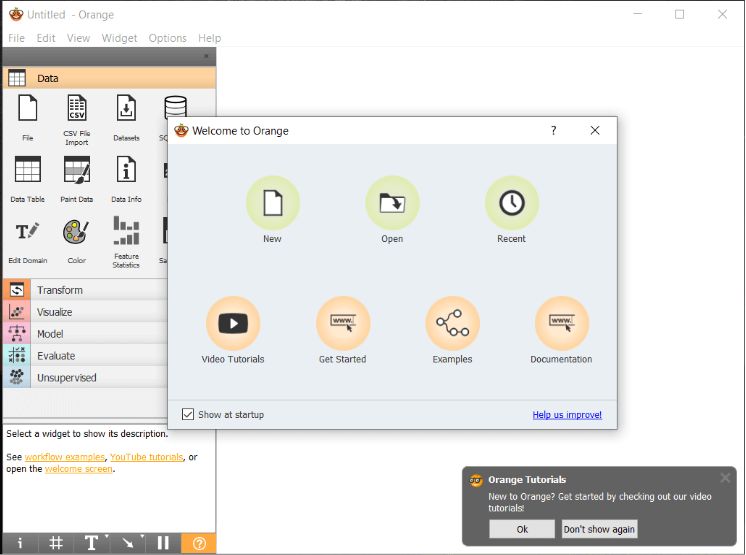Click the 'Help us improve!' link

[x=567, y=415]
